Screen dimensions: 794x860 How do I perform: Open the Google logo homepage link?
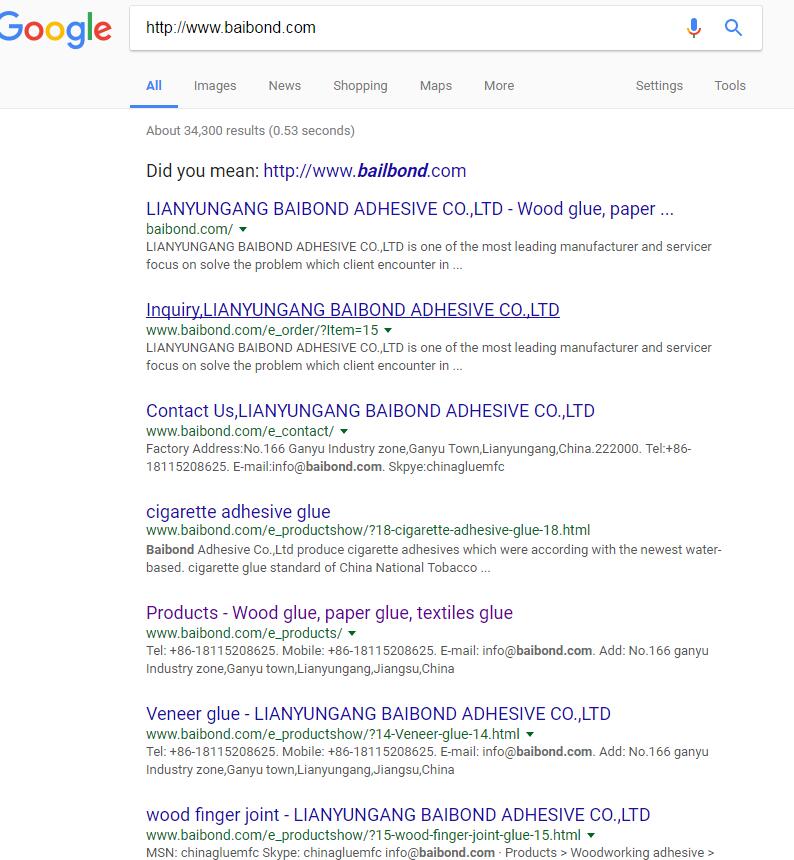pyautogui.click(x=55, y=30)
